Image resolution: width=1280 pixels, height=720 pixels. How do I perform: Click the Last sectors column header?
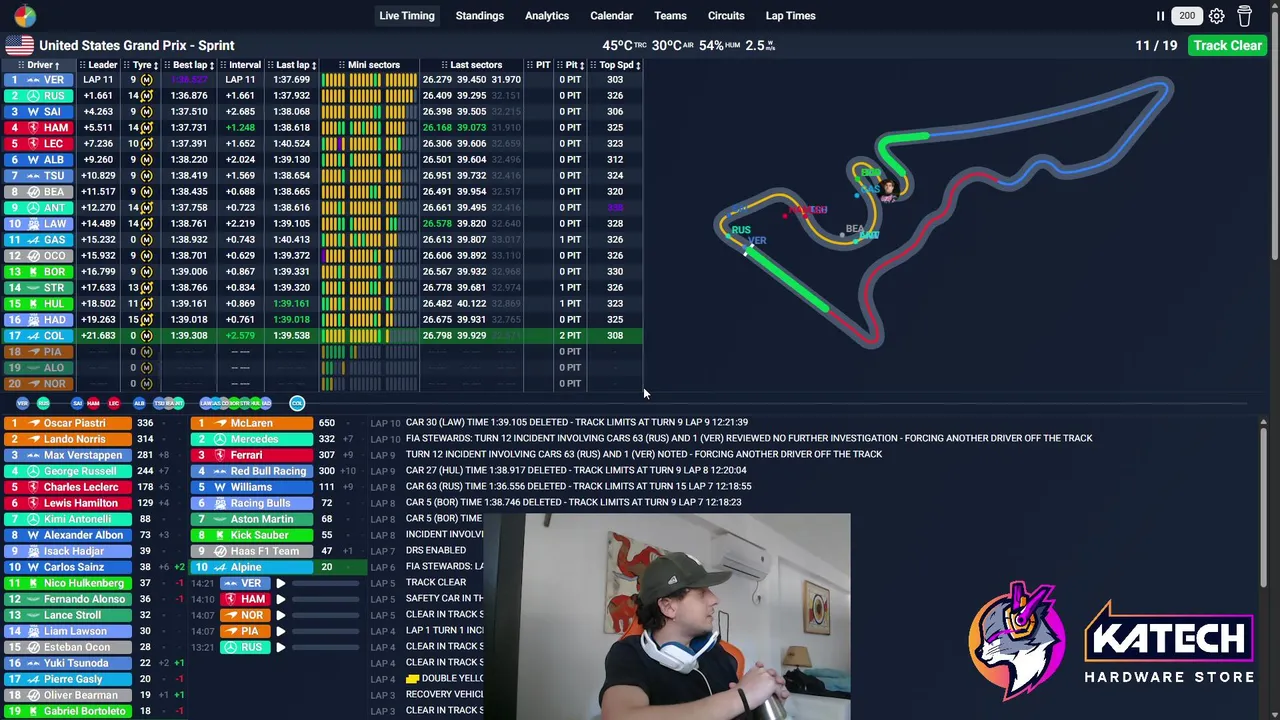click(x=474, y=65)
